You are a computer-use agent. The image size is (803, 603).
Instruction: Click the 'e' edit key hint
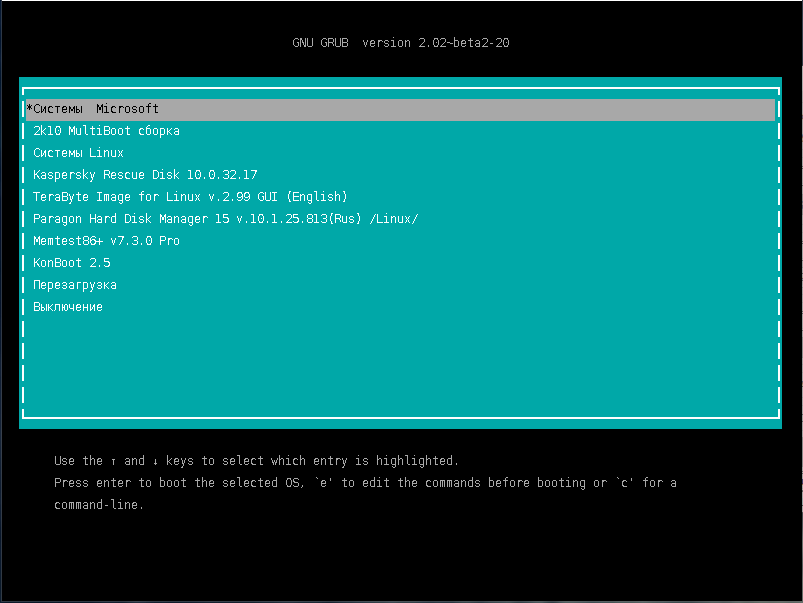click(323, 483)
